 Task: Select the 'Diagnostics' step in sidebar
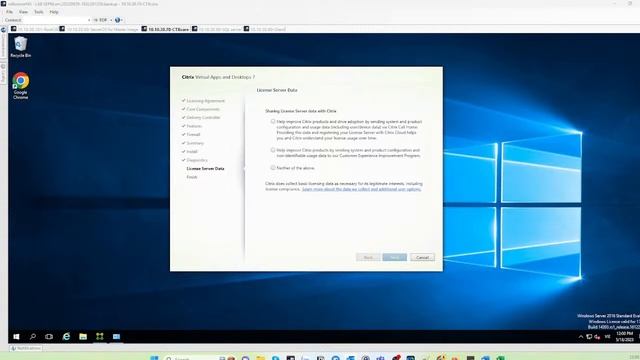(x=197, y=160)
